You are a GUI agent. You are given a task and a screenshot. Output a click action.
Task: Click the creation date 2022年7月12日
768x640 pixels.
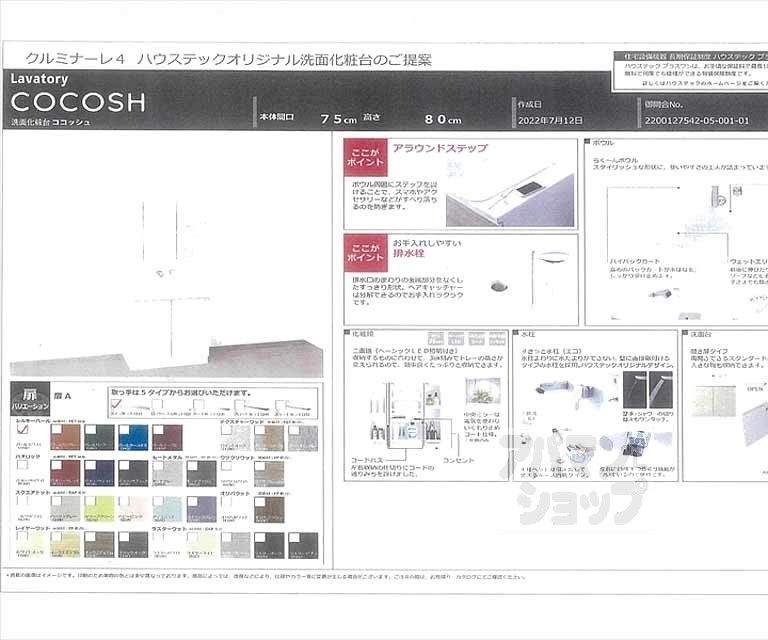click(x=550, y=120)
